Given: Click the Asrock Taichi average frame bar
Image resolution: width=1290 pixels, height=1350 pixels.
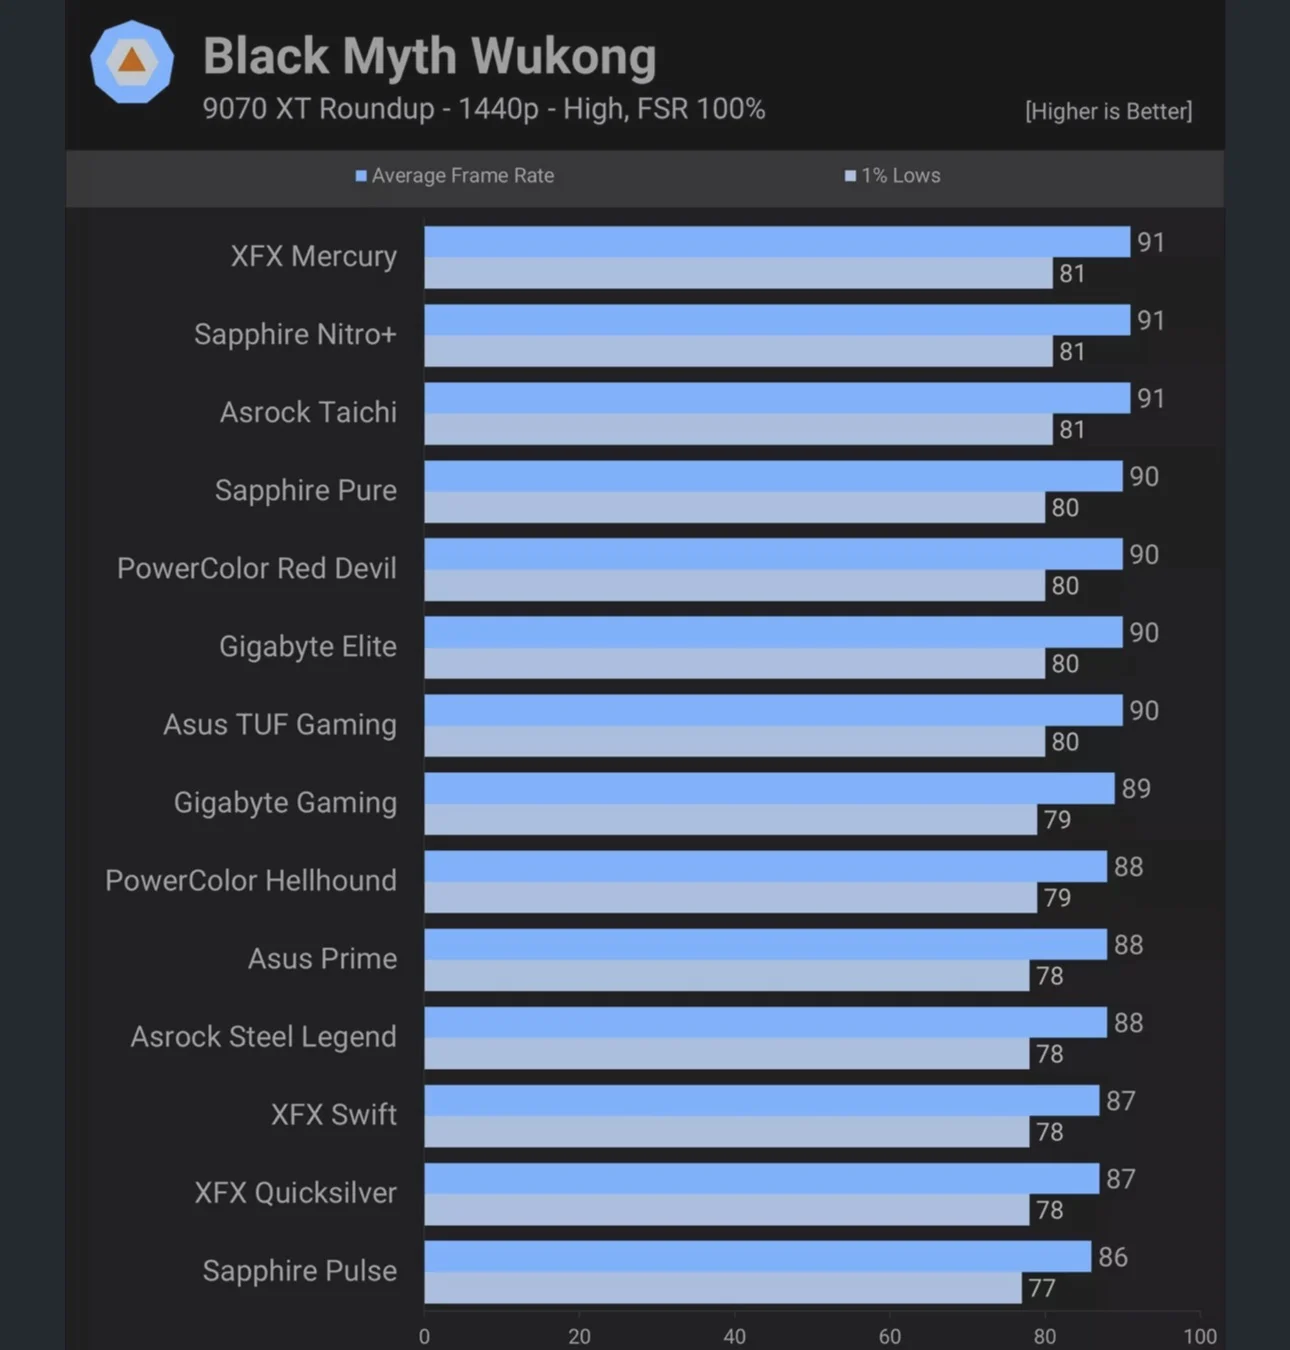Looking at the screenshot, I should pyautogui.click(x=776, y=398).
